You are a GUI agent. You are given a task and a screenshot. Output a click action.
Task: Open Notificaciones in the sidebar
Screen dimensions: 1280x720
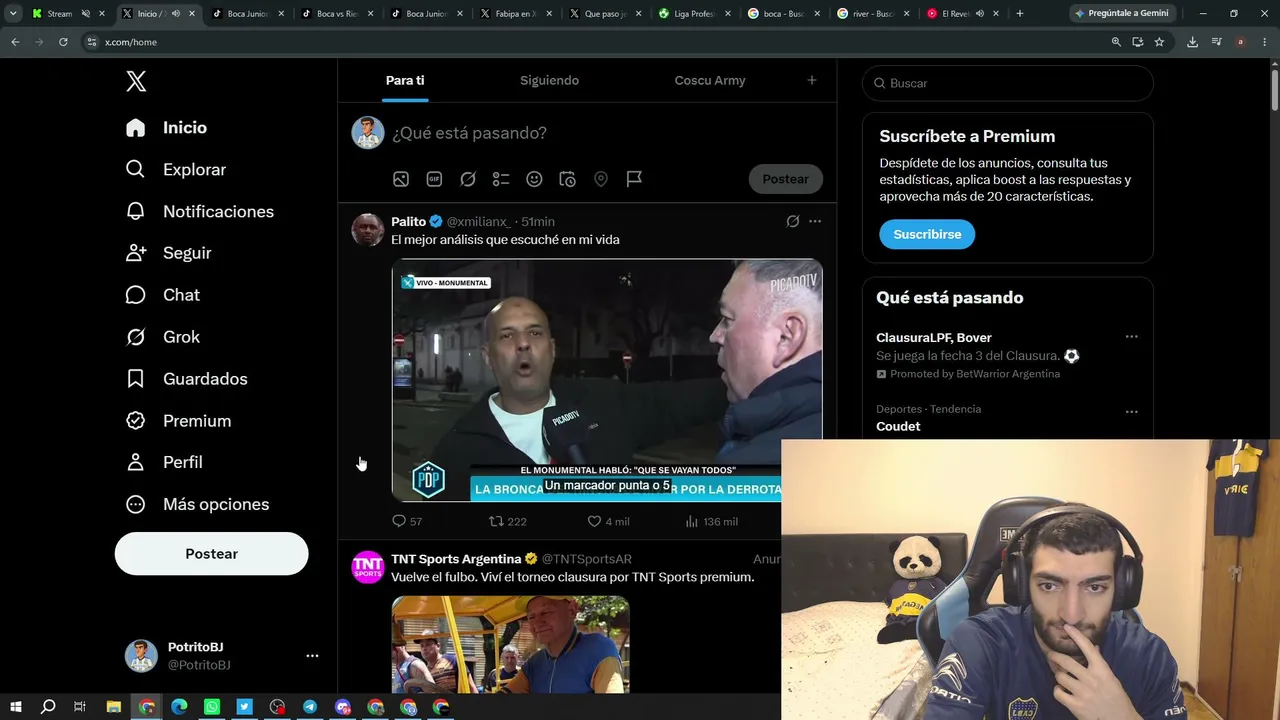(x=200, y=212)
